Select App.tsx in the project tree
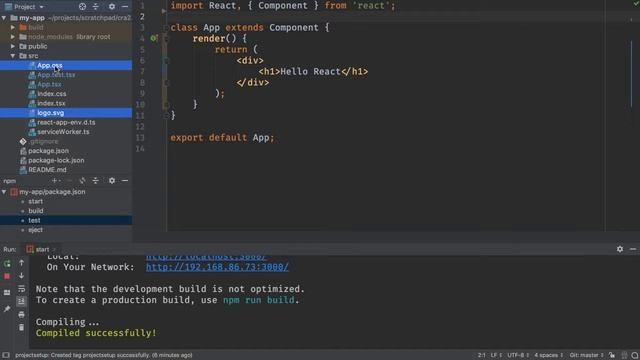The width and height of the screenshot is (640, 360). tap(49, 84)
